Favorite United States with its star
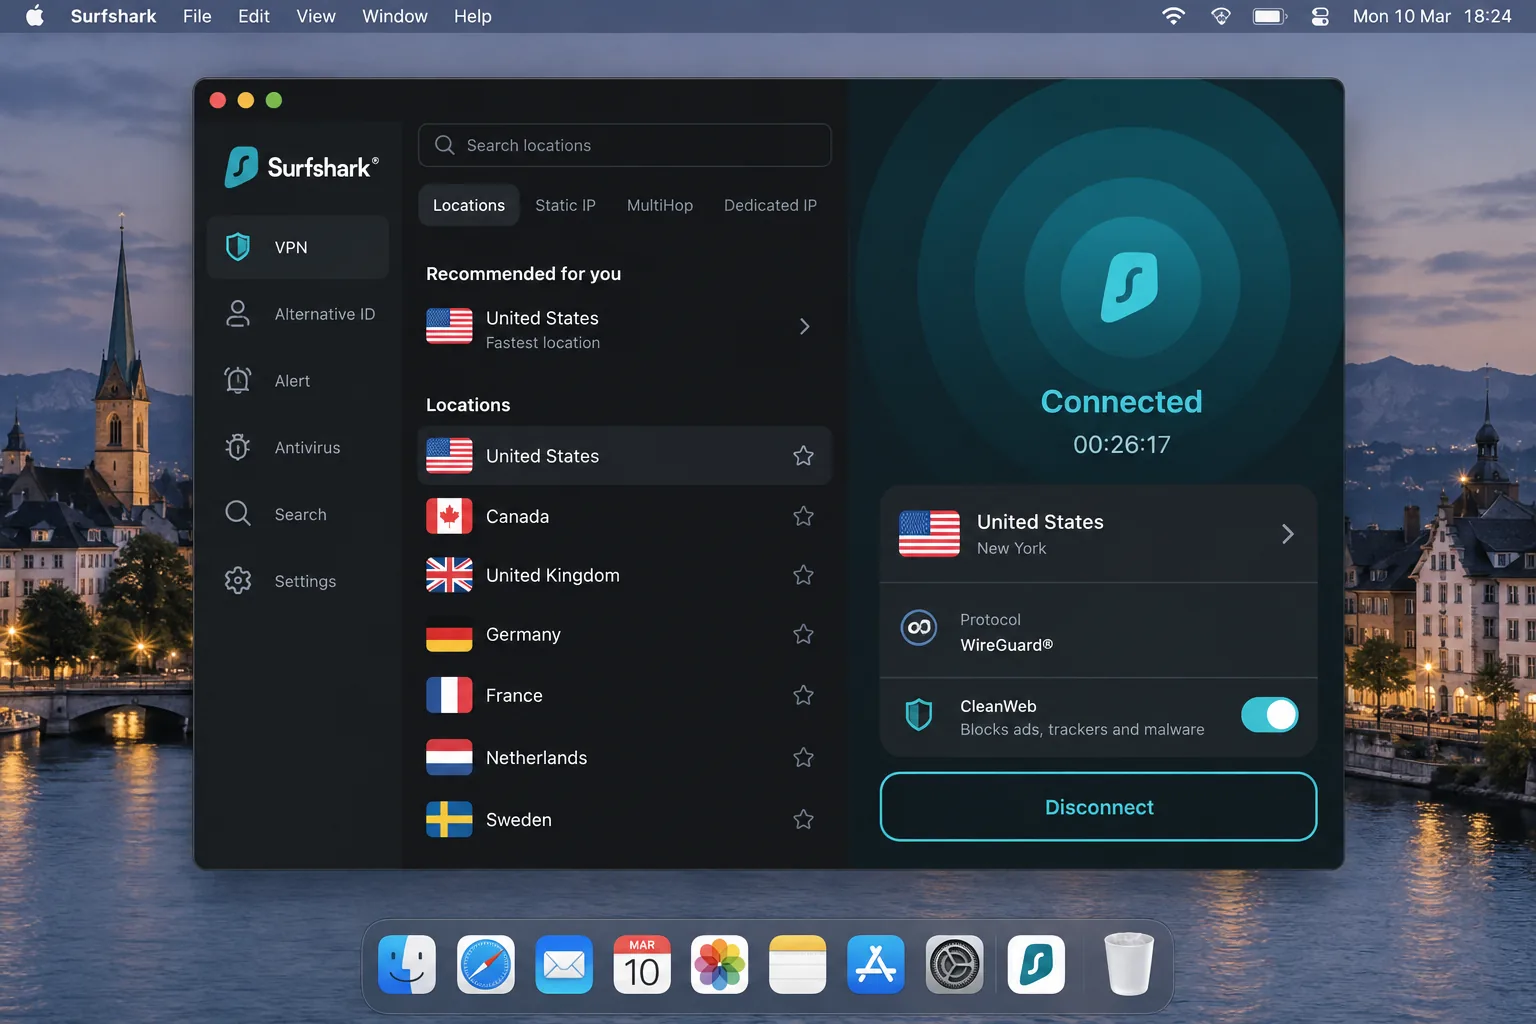Viewport: 1536px width, 1024px height. 803,456
